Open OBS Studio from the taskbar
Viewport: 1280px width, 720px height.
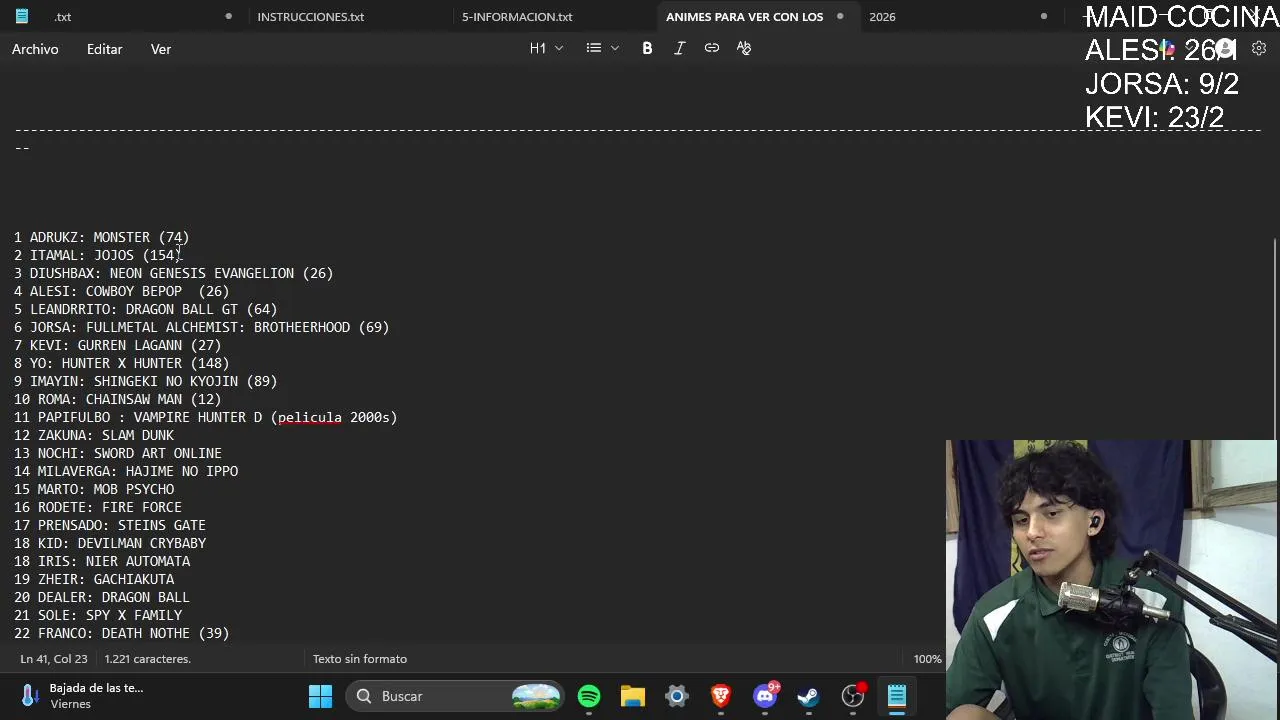pos(853,696)
